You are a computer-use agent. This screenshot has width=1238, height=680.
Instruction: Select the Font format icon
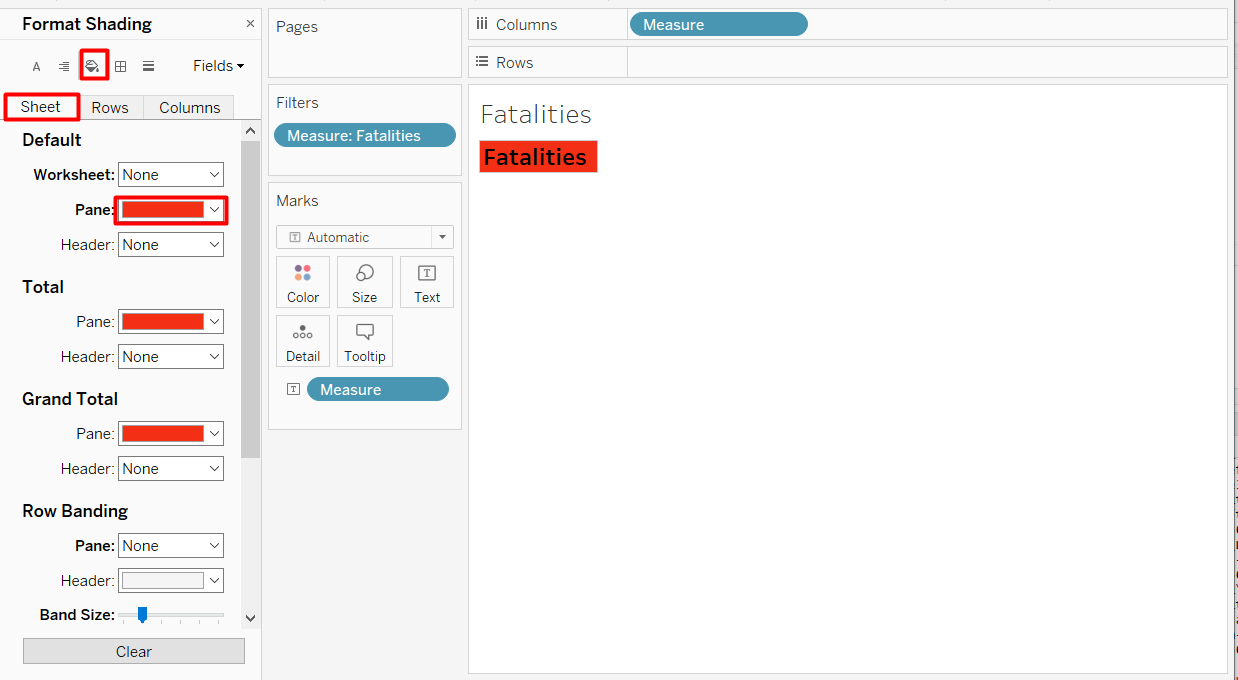pyautogui.click(x=37, y=67)
